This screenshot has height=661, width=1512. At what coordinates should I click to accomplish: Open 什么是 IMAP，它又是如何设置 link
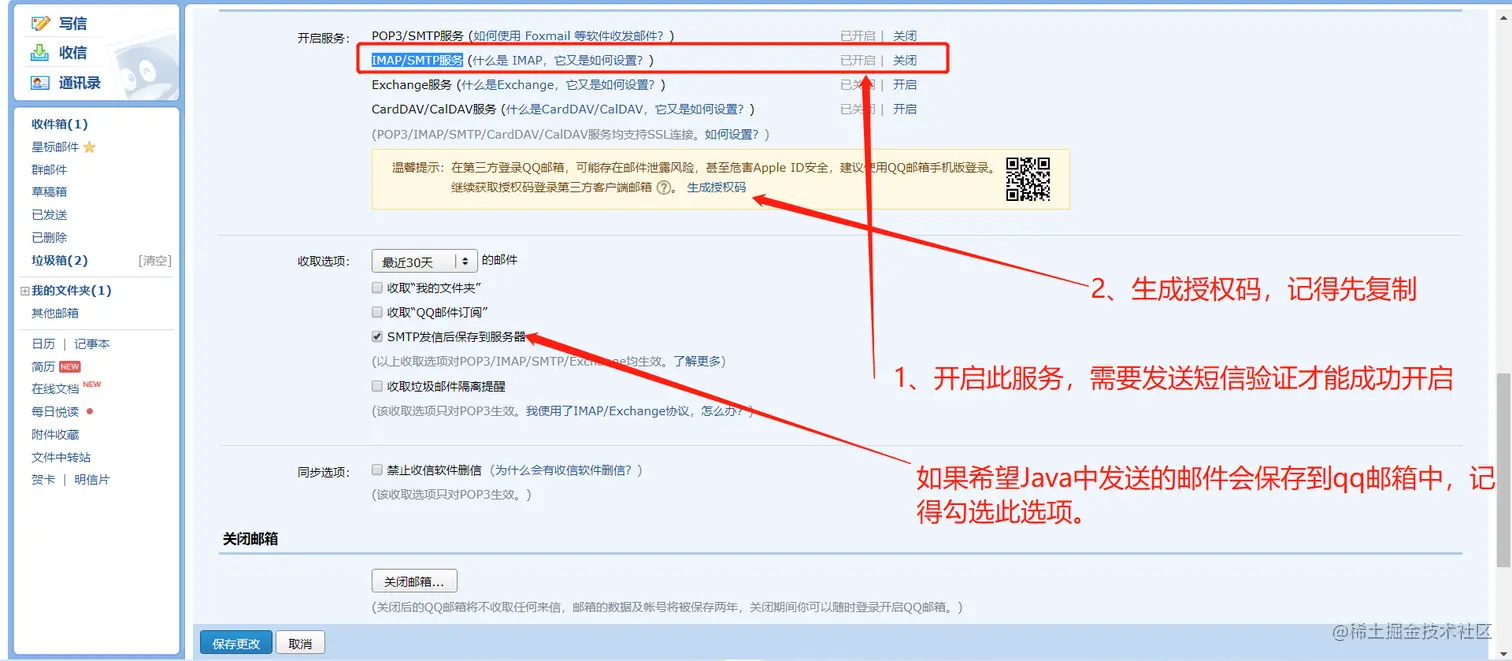tap(558, 60)
